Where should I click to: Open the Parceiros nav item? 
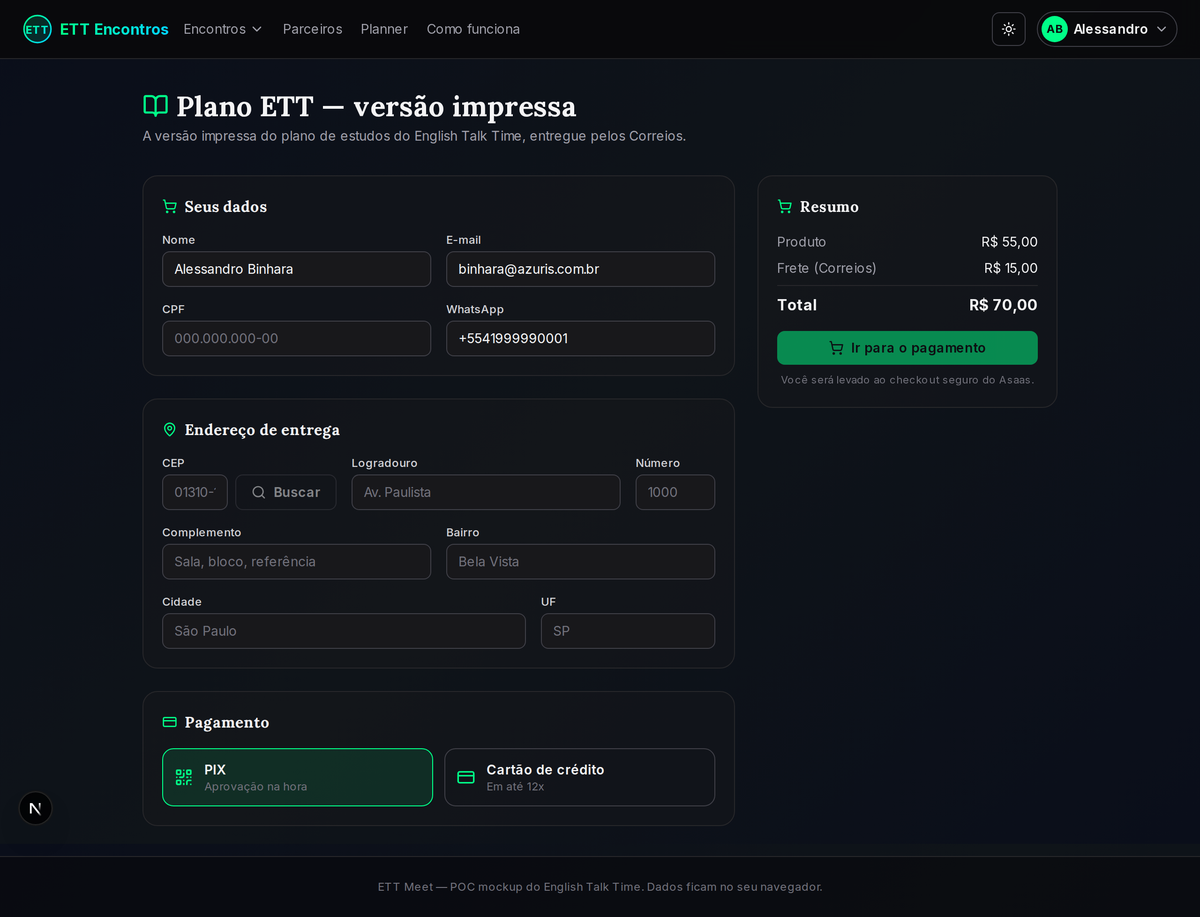click(x=312, y=29)
